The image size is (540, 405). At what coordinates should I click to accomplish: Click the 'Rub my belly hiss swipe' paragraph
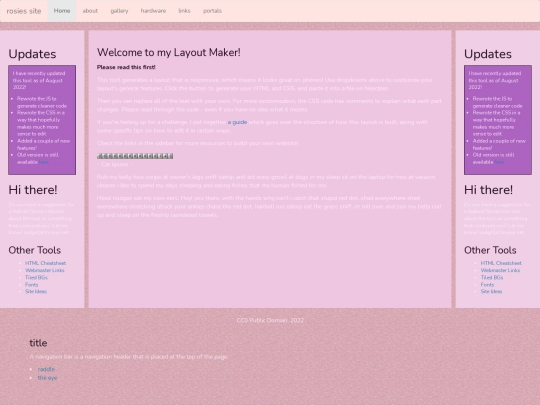point(266,181)
